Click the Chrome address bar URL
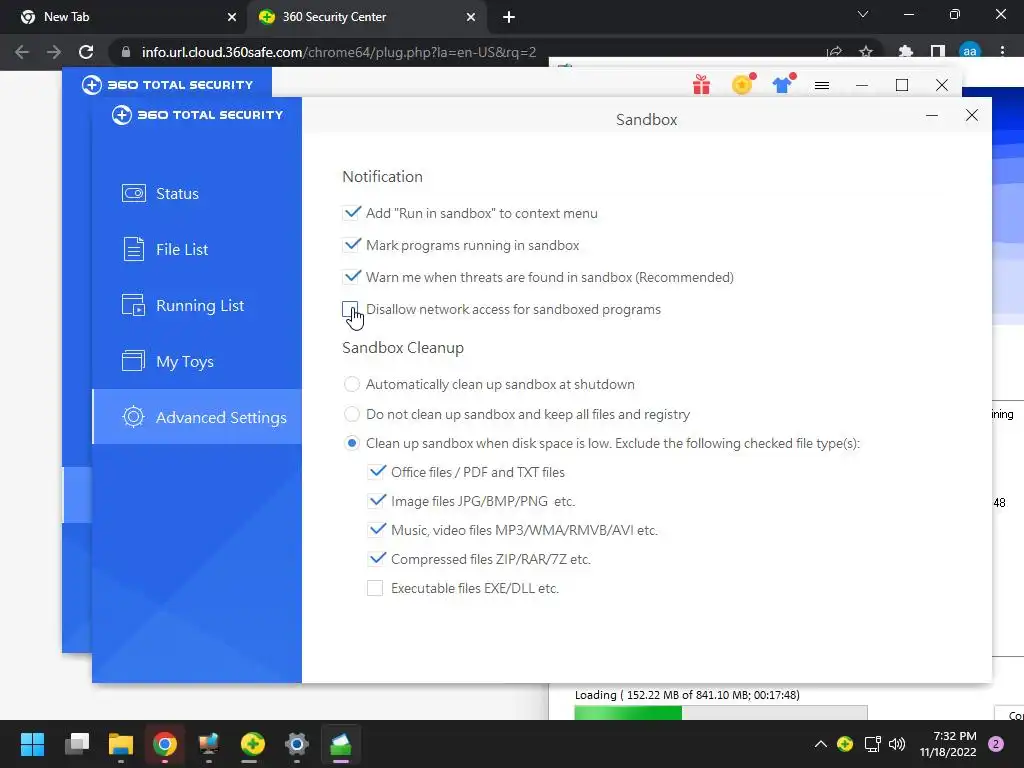 click(339, 52)
